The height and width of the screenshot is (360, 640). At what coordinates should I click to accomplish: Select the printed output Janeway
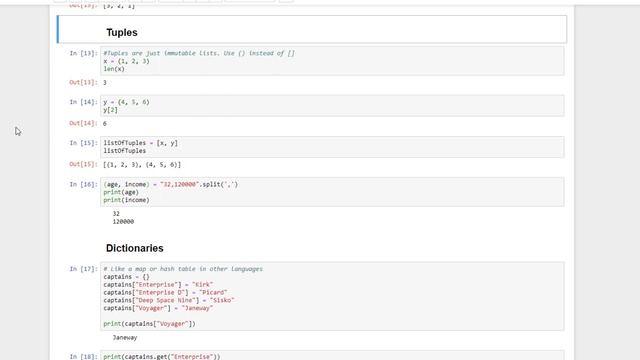coord(125,338)
